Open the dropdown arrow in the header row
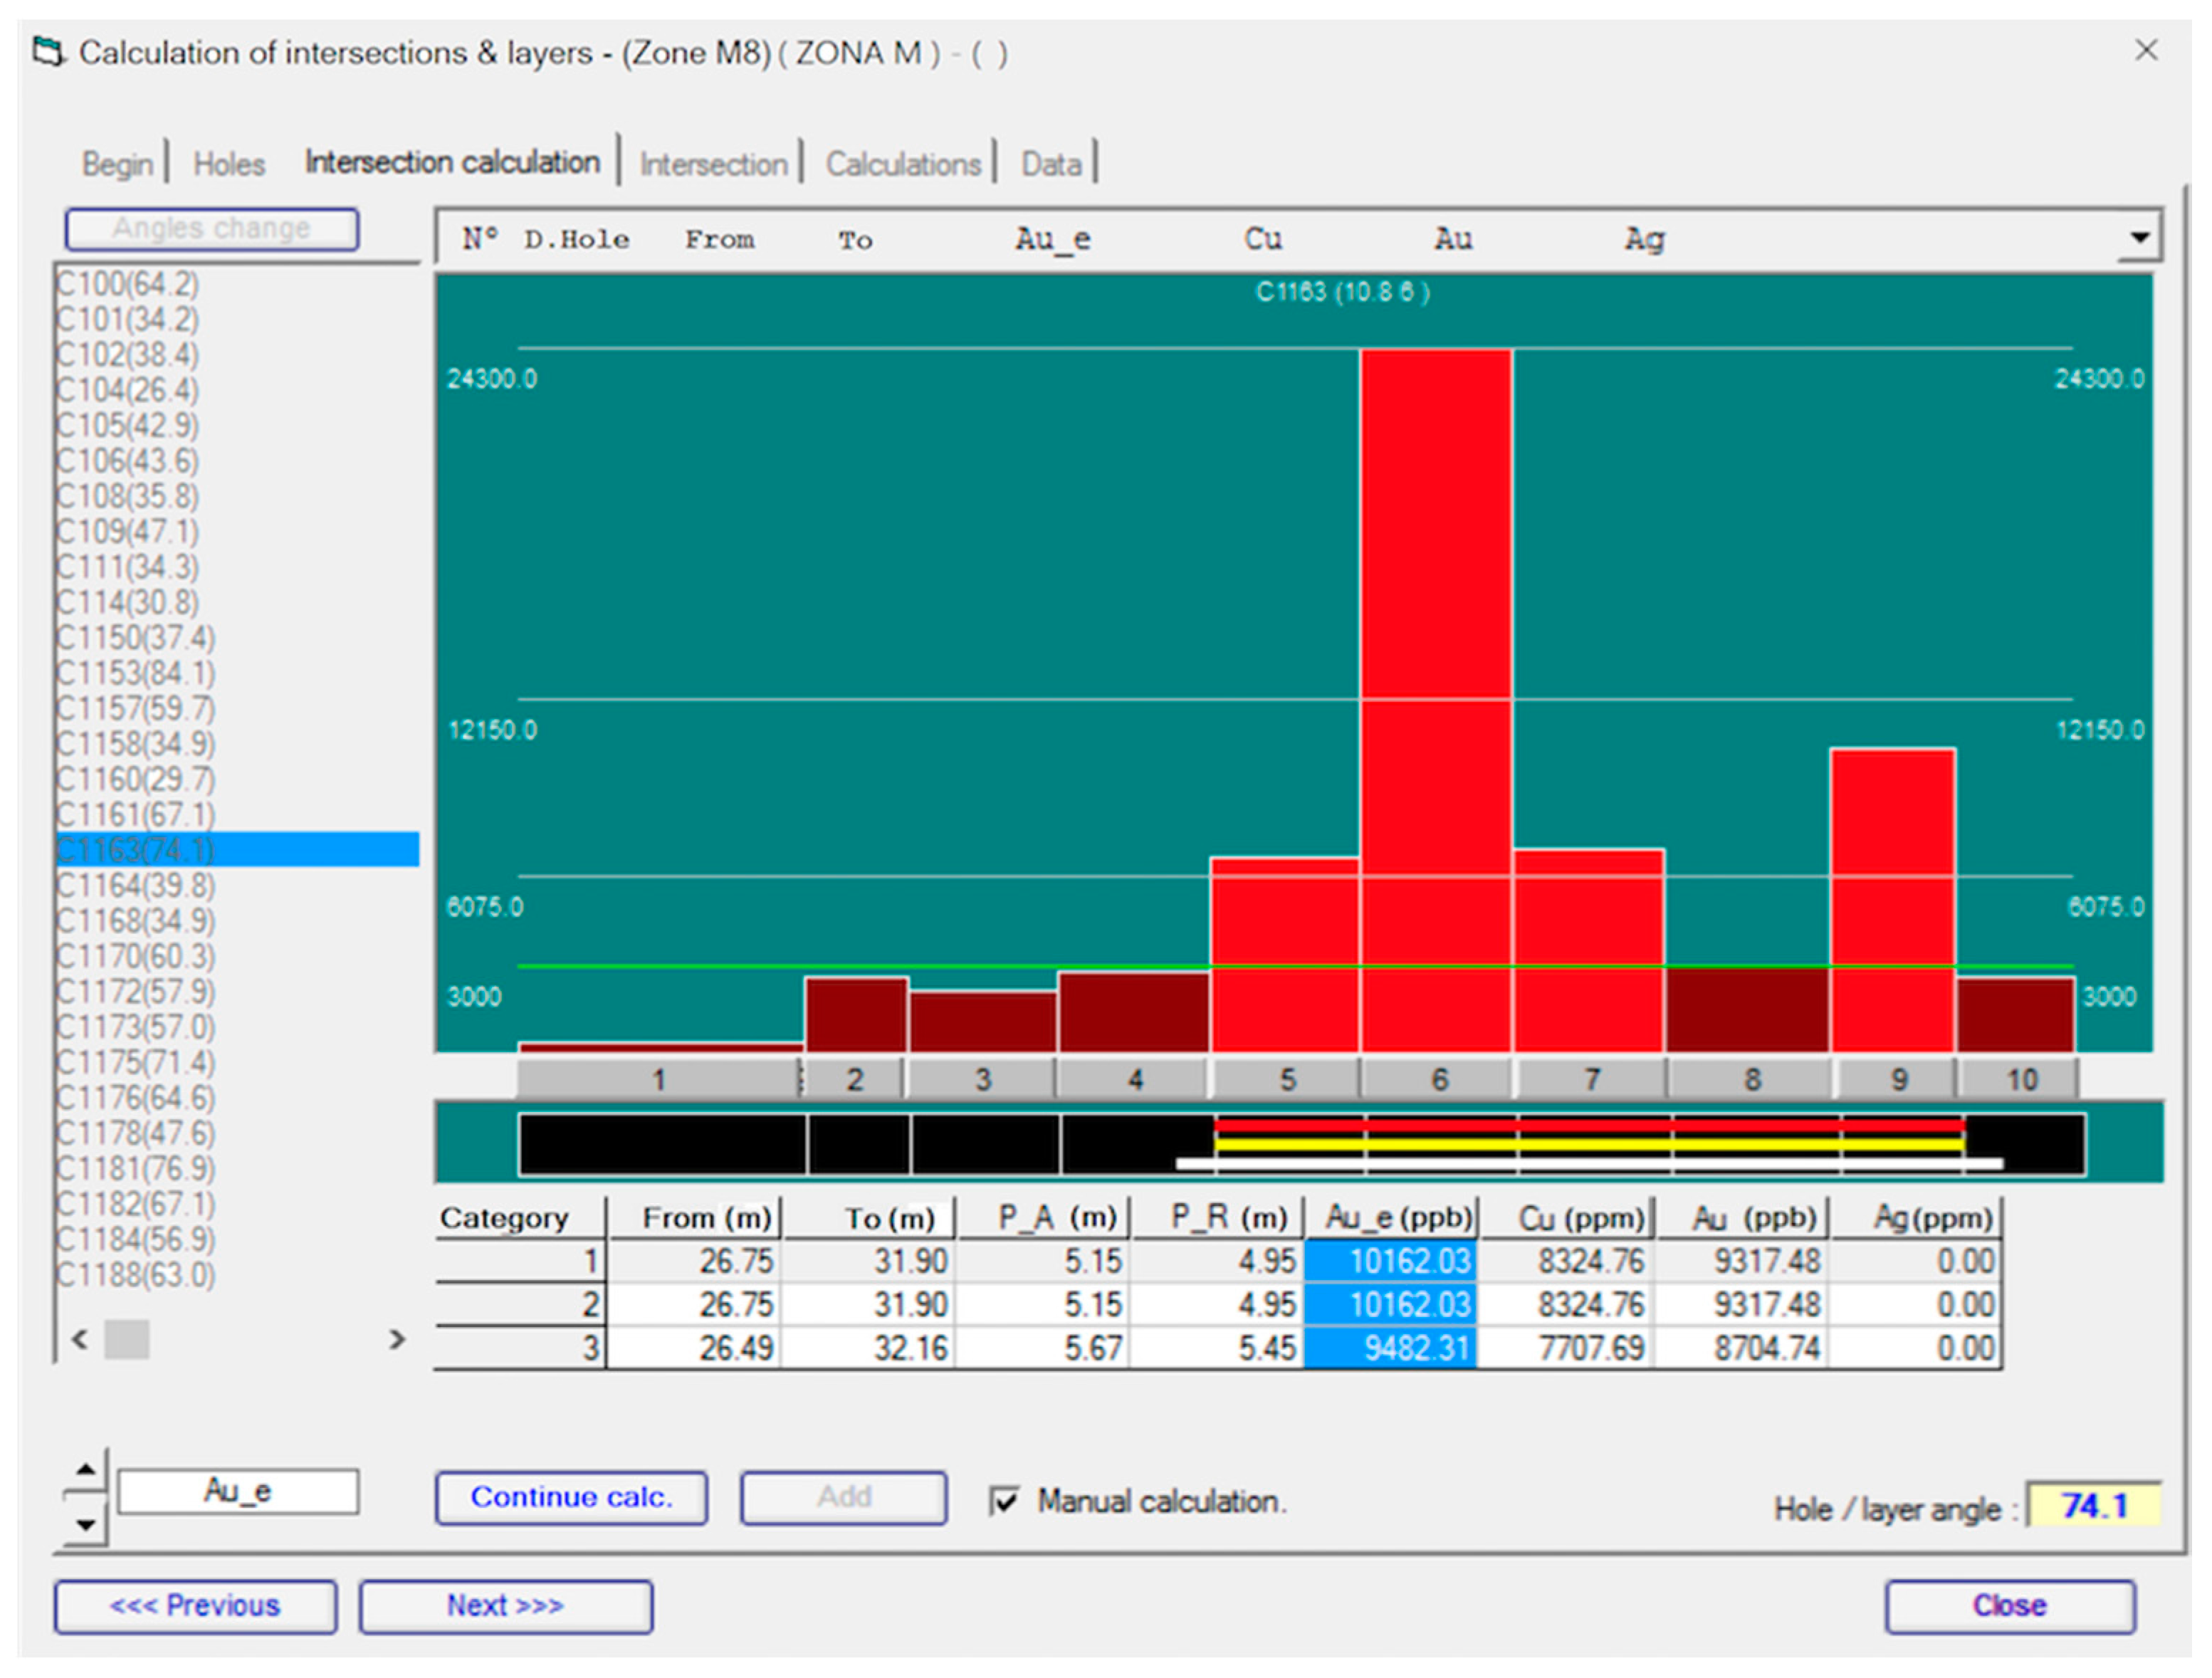 [2139, 238]
